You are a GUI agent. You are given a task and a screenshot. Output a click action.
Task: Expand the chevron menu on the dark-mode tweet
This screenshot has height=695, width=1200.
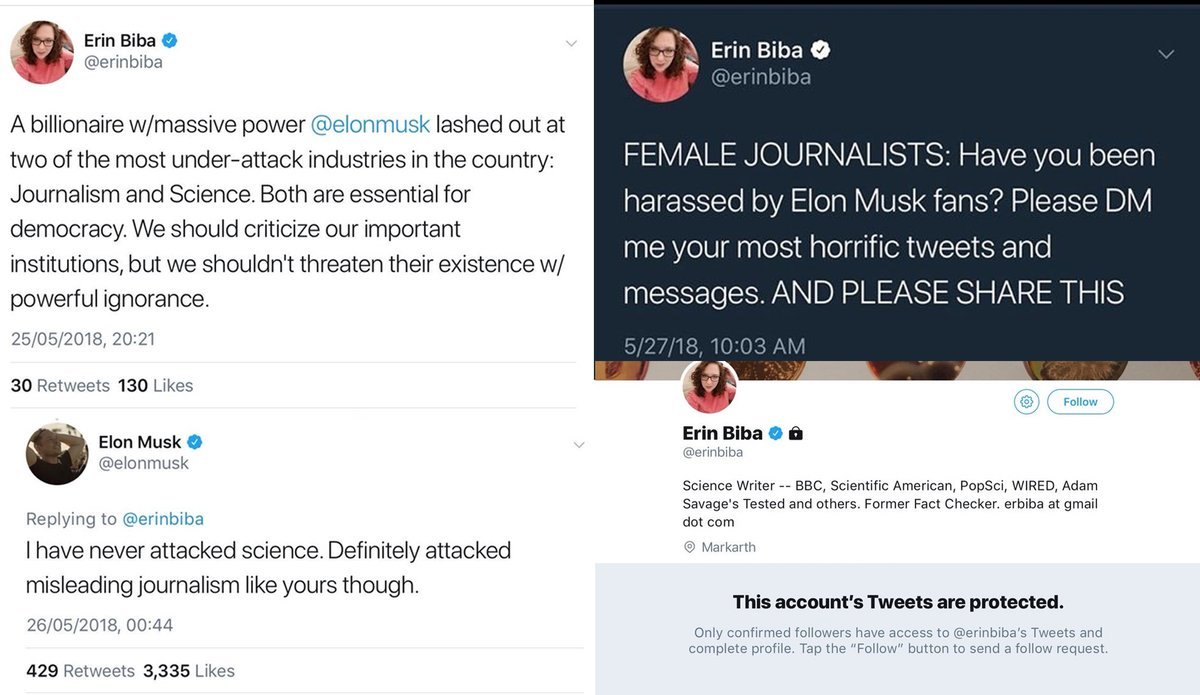click(1166, 54)
